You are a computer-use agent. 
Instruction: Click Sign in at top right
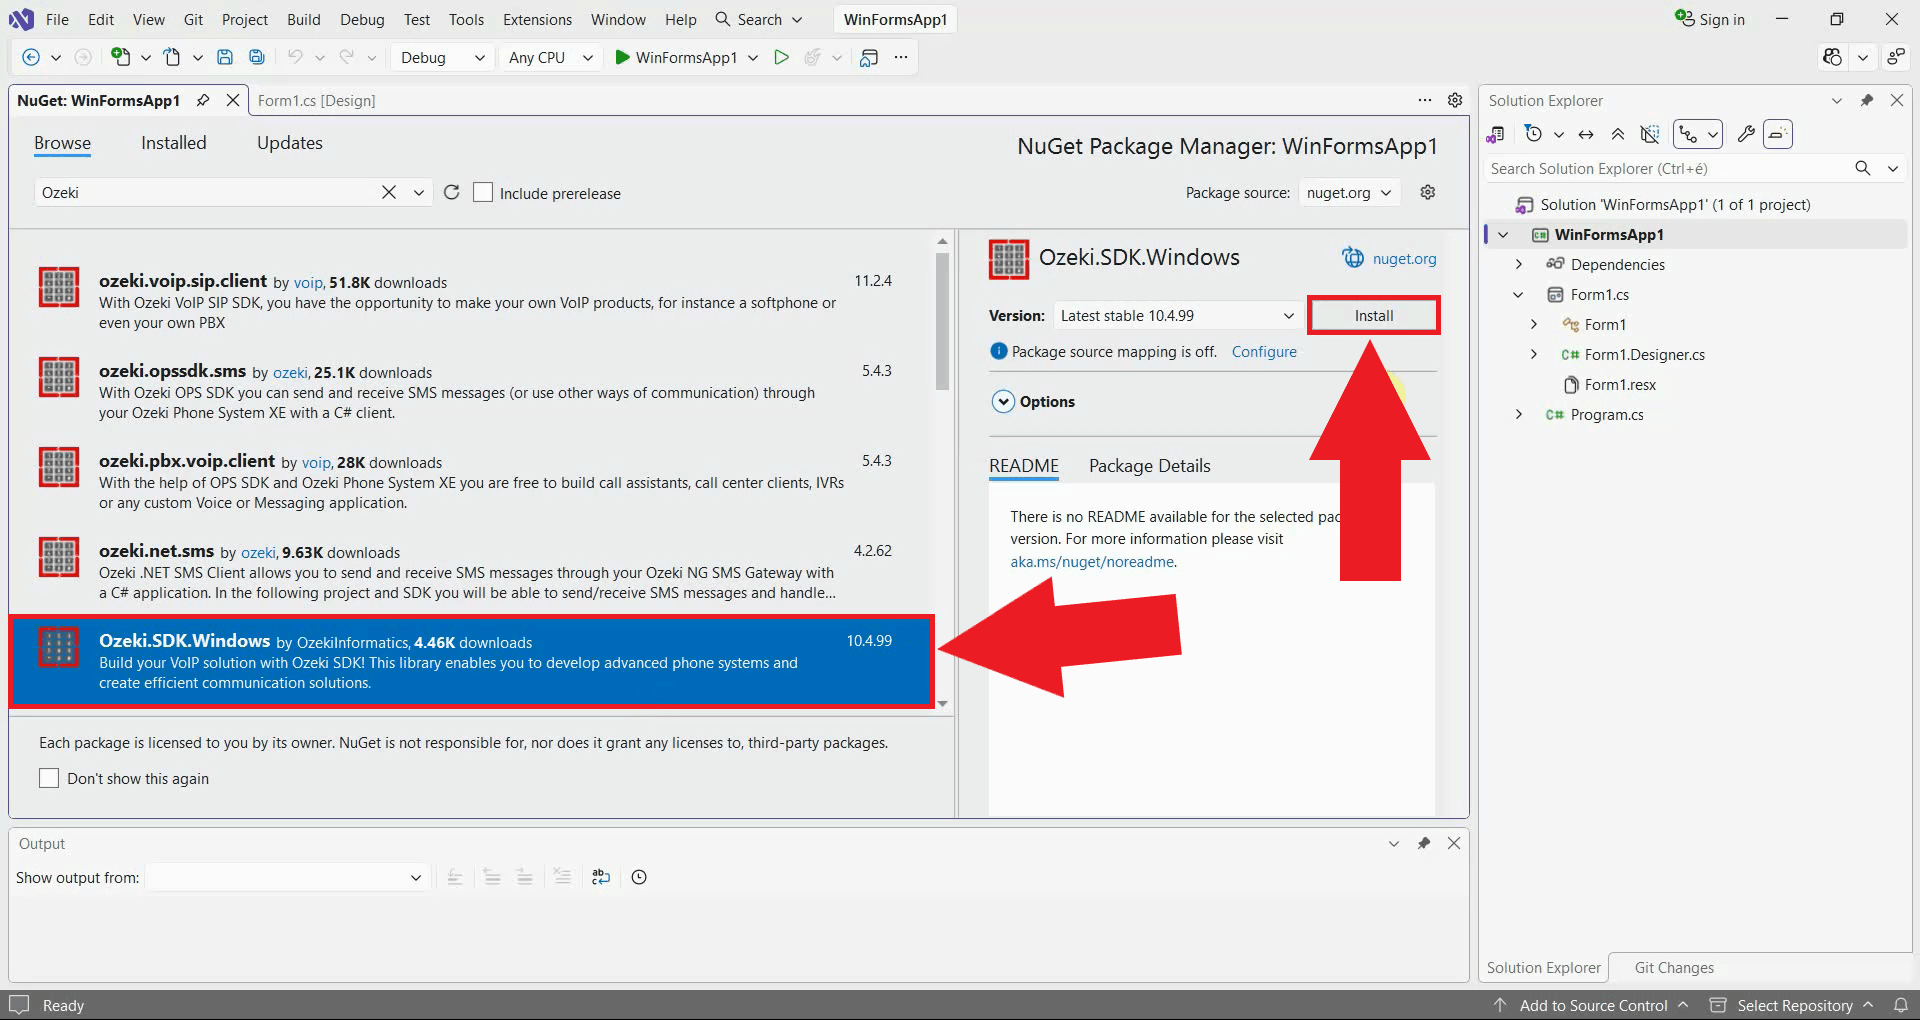point(1710,19)
